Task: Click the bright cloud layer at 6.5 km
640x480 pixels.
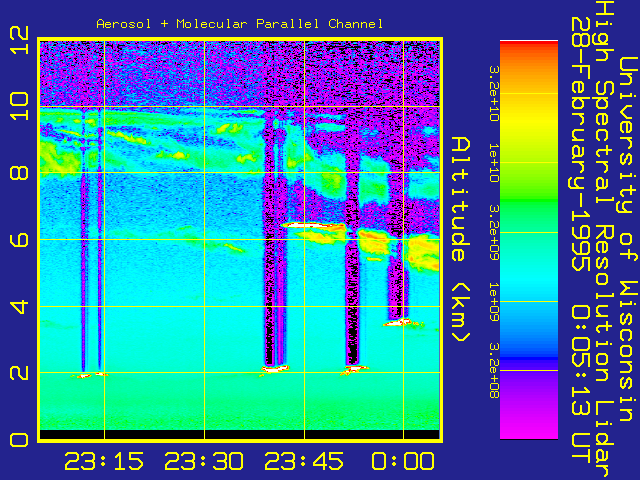Action: pos(312,225)
